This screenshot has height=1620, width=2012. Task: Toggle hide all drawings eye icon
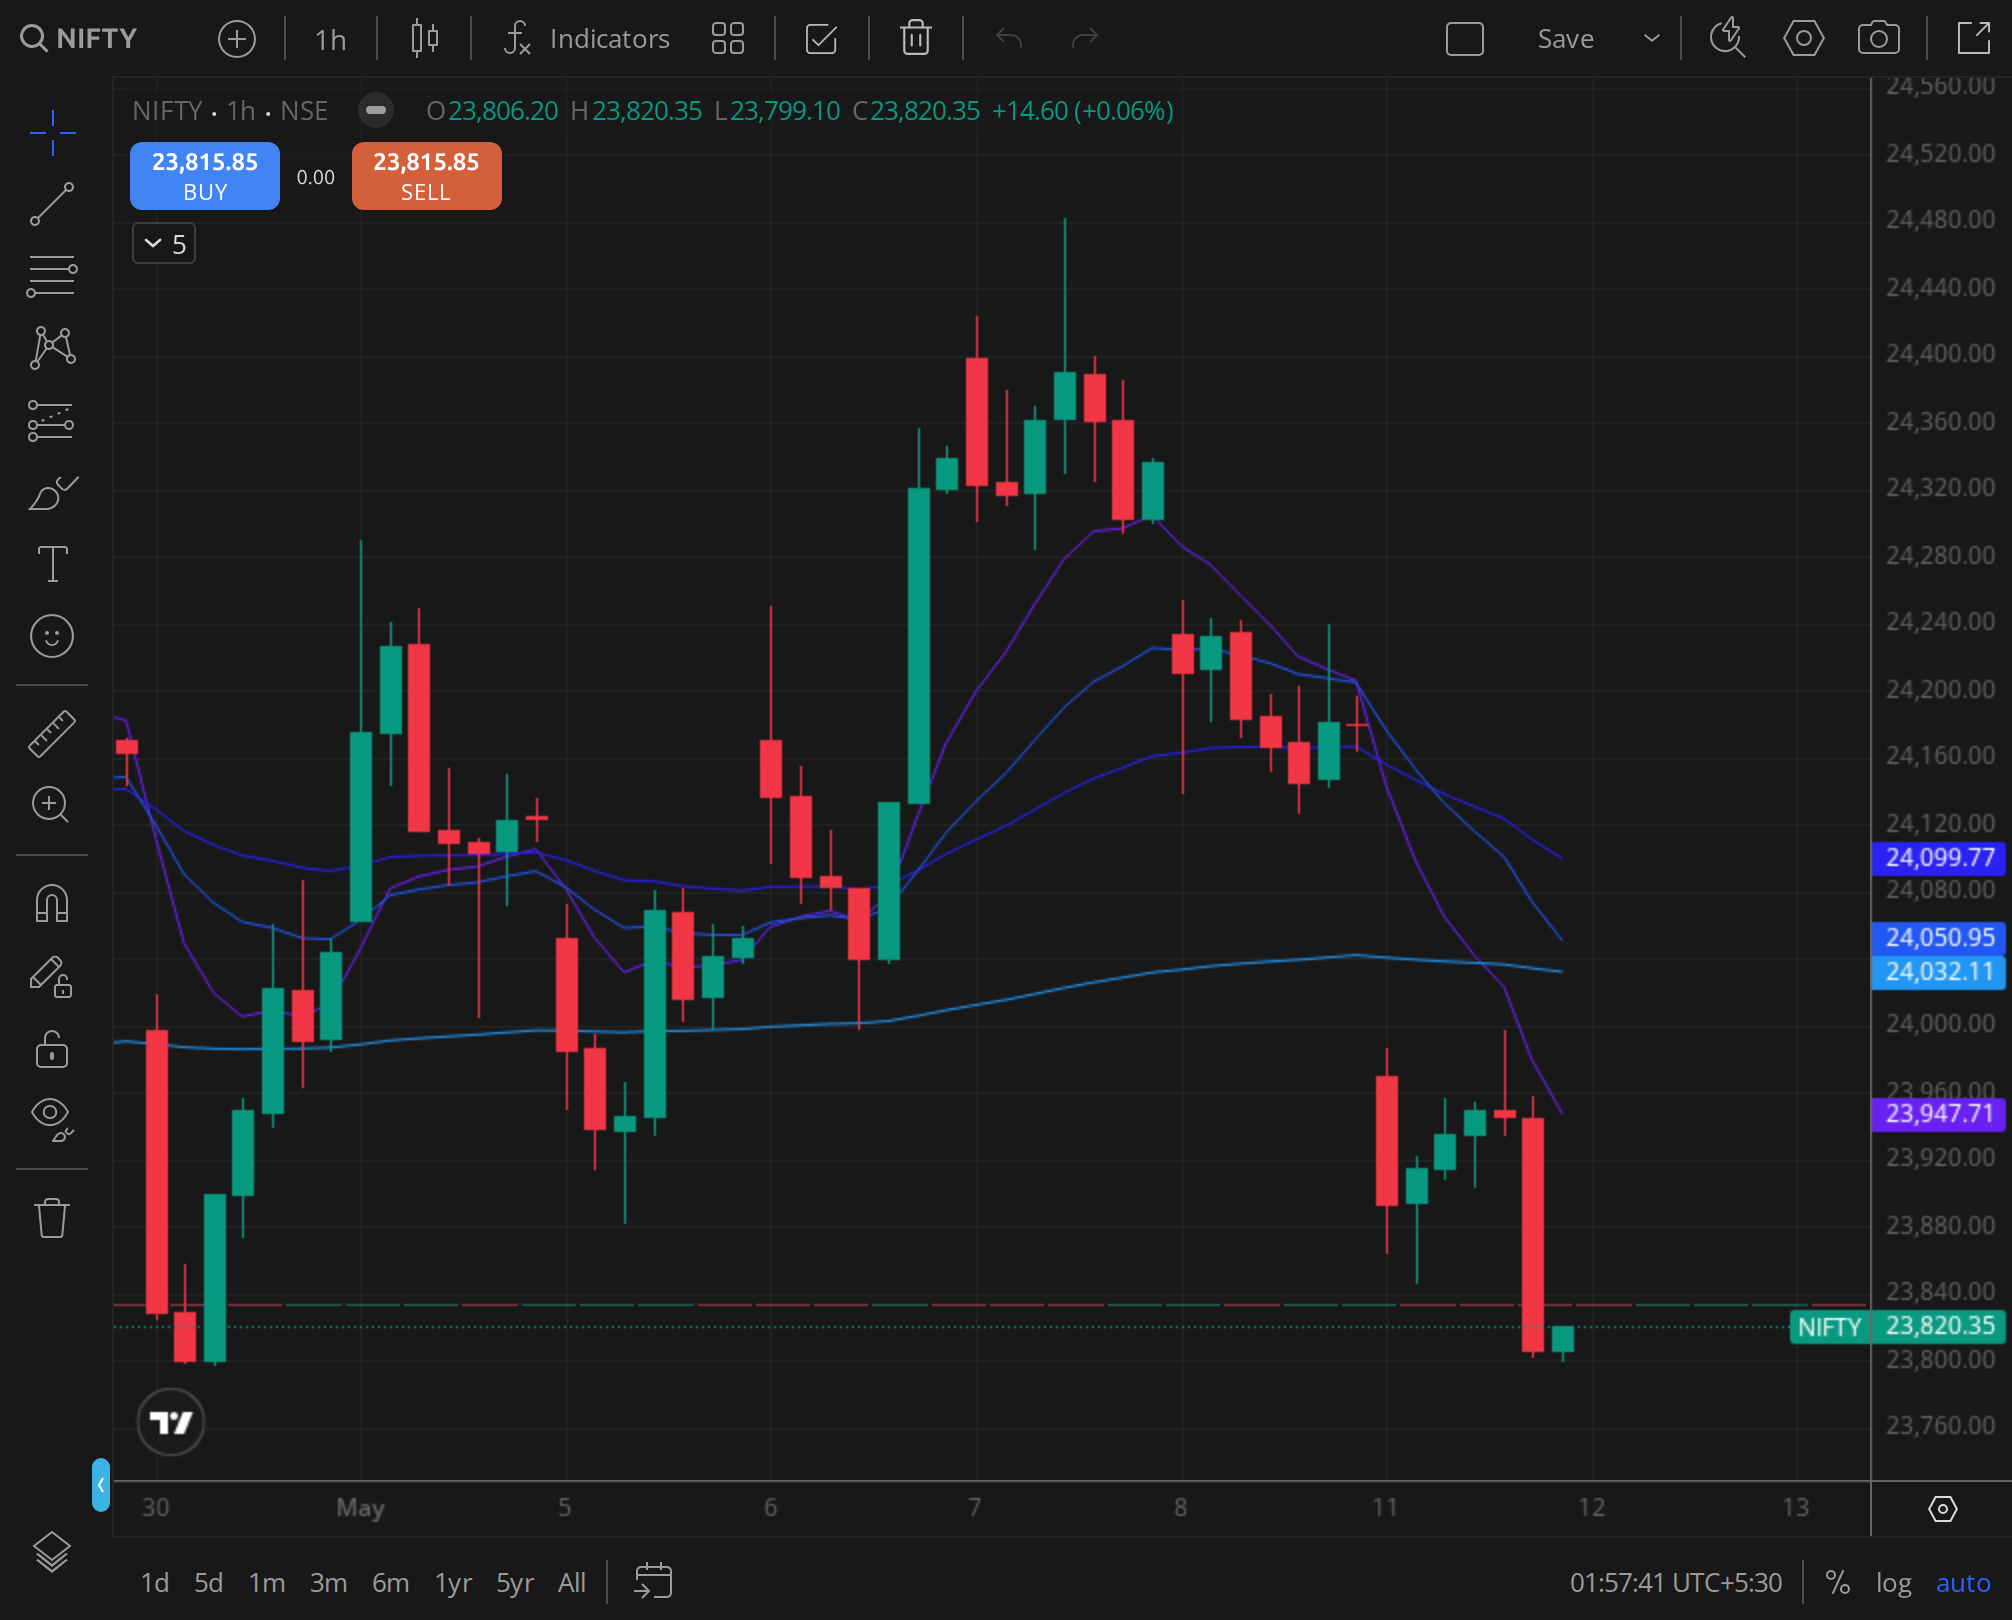[x=52, y=1119]
